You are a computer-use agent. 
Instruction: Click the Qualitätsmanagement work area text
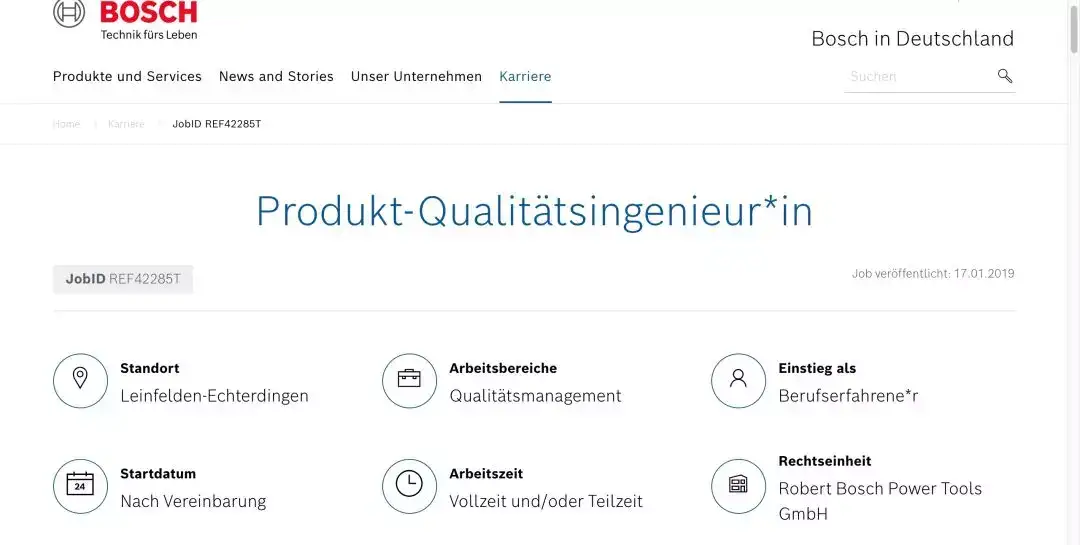pyautogui.click(x=535, y=396)
